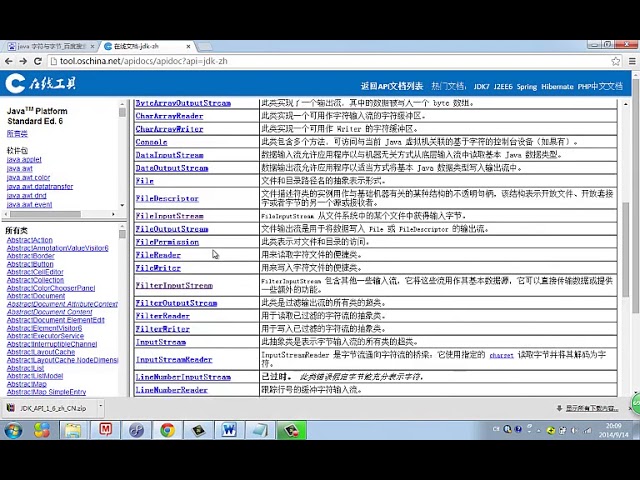Open the java.awt.datatransfer package

coord(40,187)
